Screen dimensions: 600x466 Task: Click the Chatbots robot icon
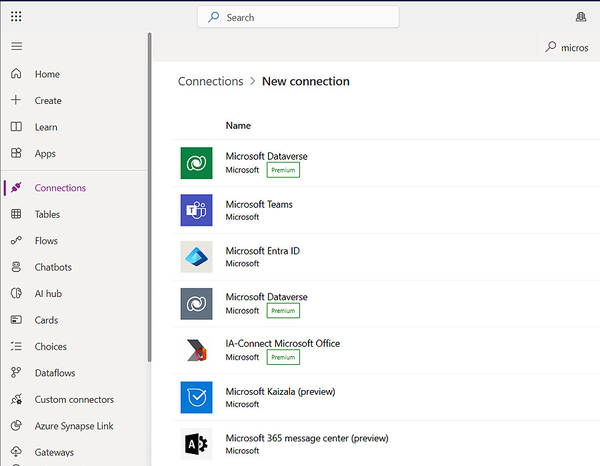click(16, 267)
